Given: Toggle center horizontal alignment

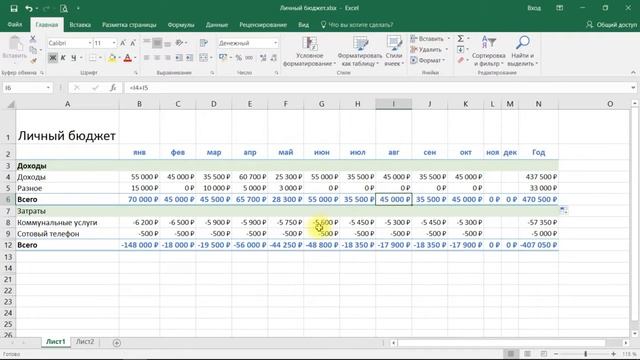Looking at the screenshot, I should (x=157, y=58).
